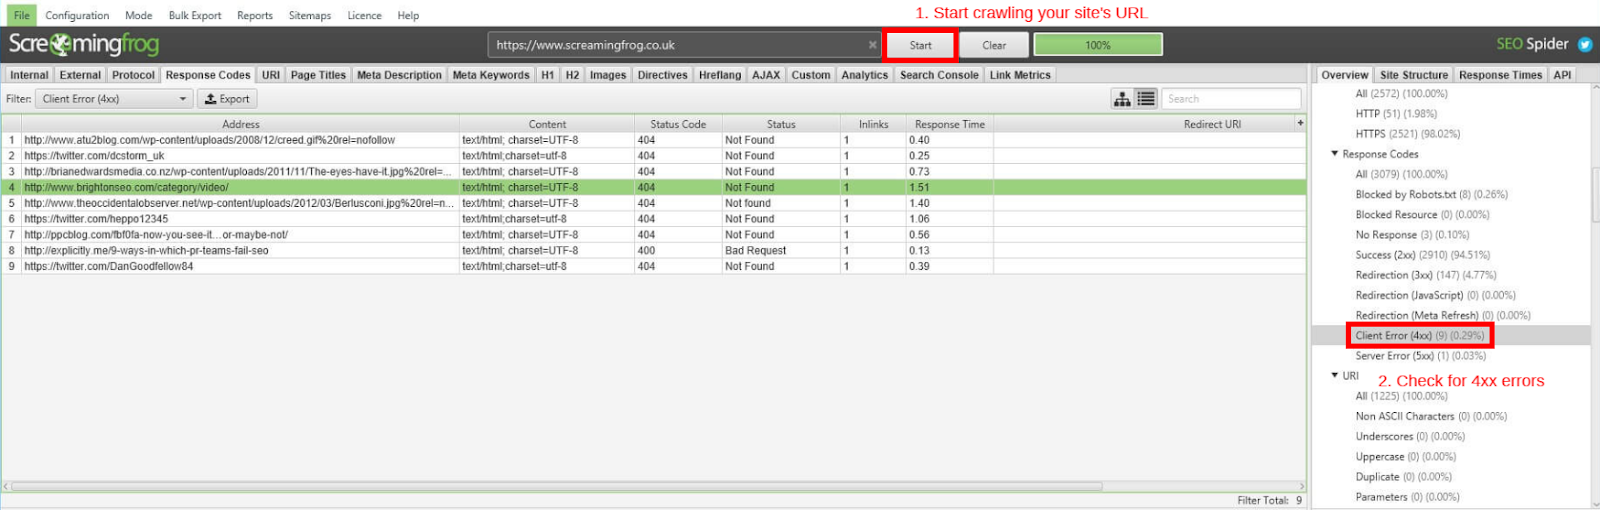Open the Analytics tab
Screen dimensions: 1600x510
pos(865,75)
